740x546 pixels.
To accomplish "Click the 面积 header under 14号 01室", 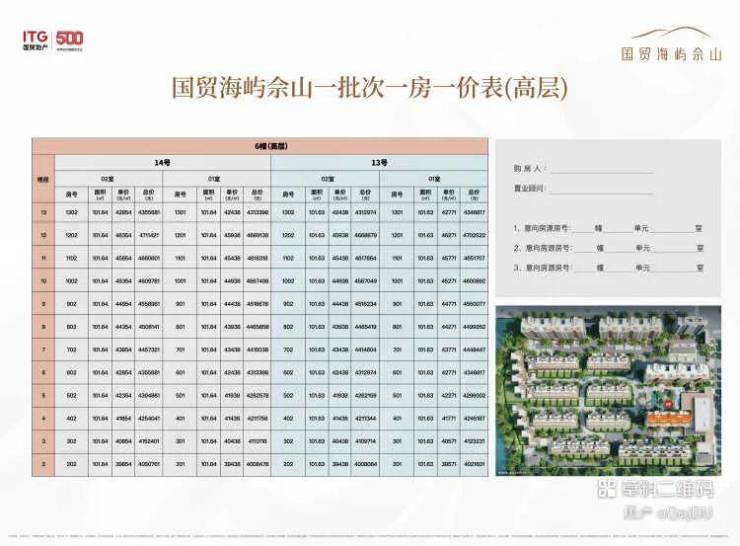I will coord(209,194).
